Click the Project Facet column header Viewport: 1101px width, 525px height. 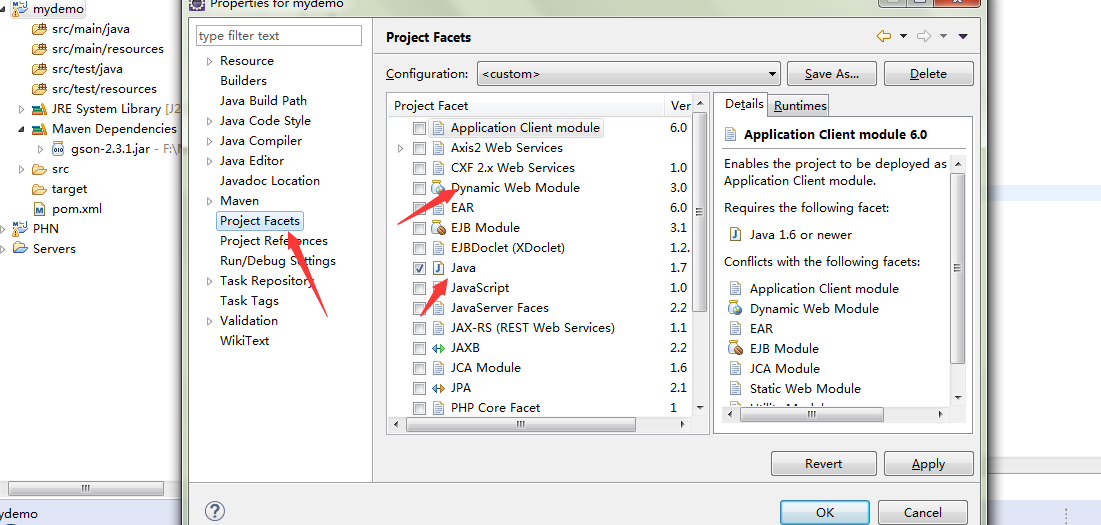point(525,106)
